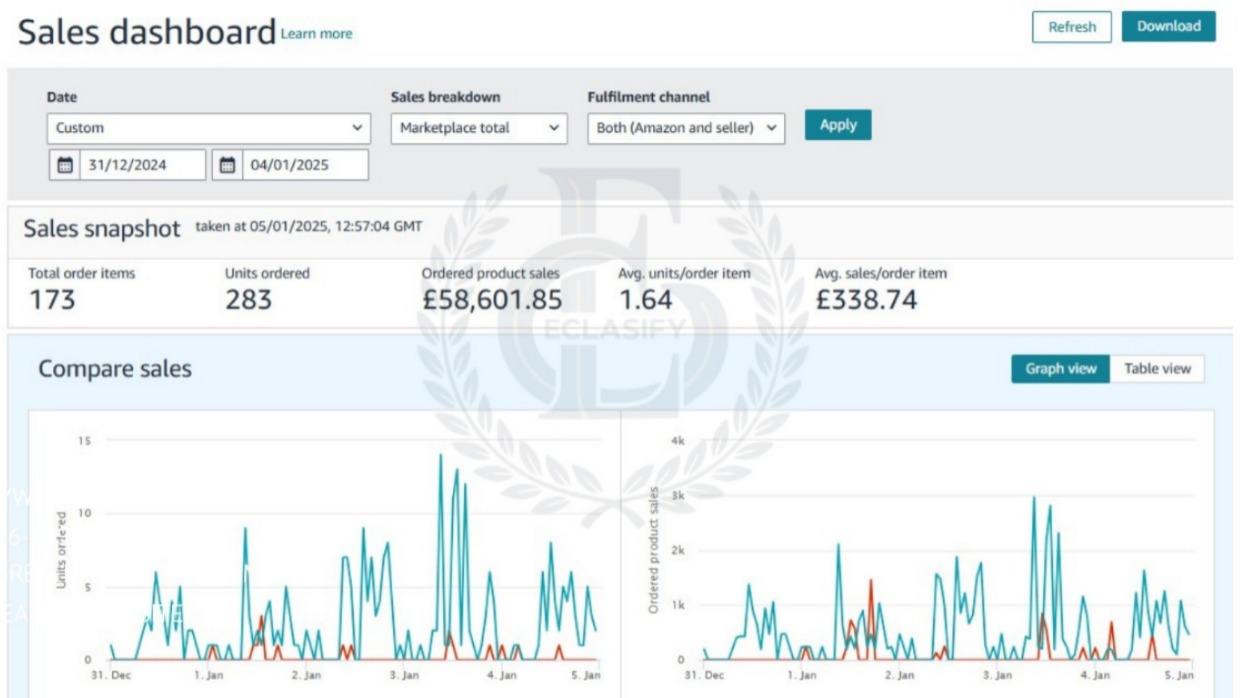Expand the Fulfilment channel dropdown
The image size is (1242, 698).
pos(686,128)
